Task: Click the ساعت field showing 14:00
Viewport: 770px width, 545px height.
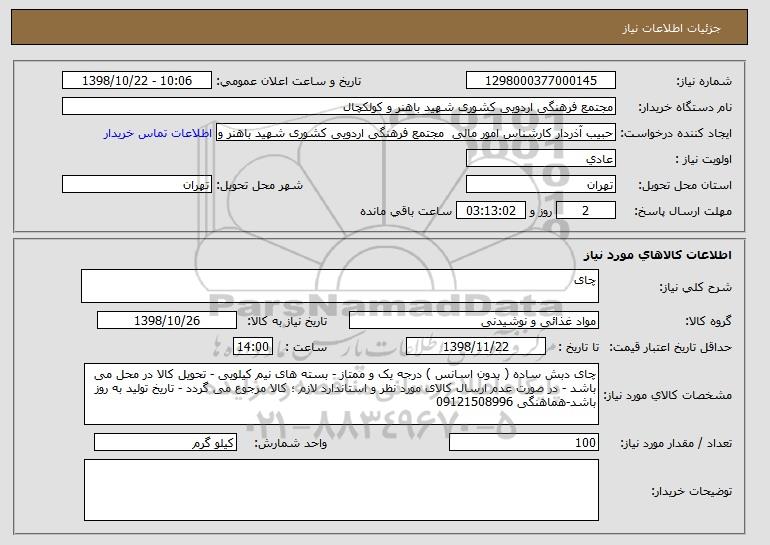Action: pos(253,347)
